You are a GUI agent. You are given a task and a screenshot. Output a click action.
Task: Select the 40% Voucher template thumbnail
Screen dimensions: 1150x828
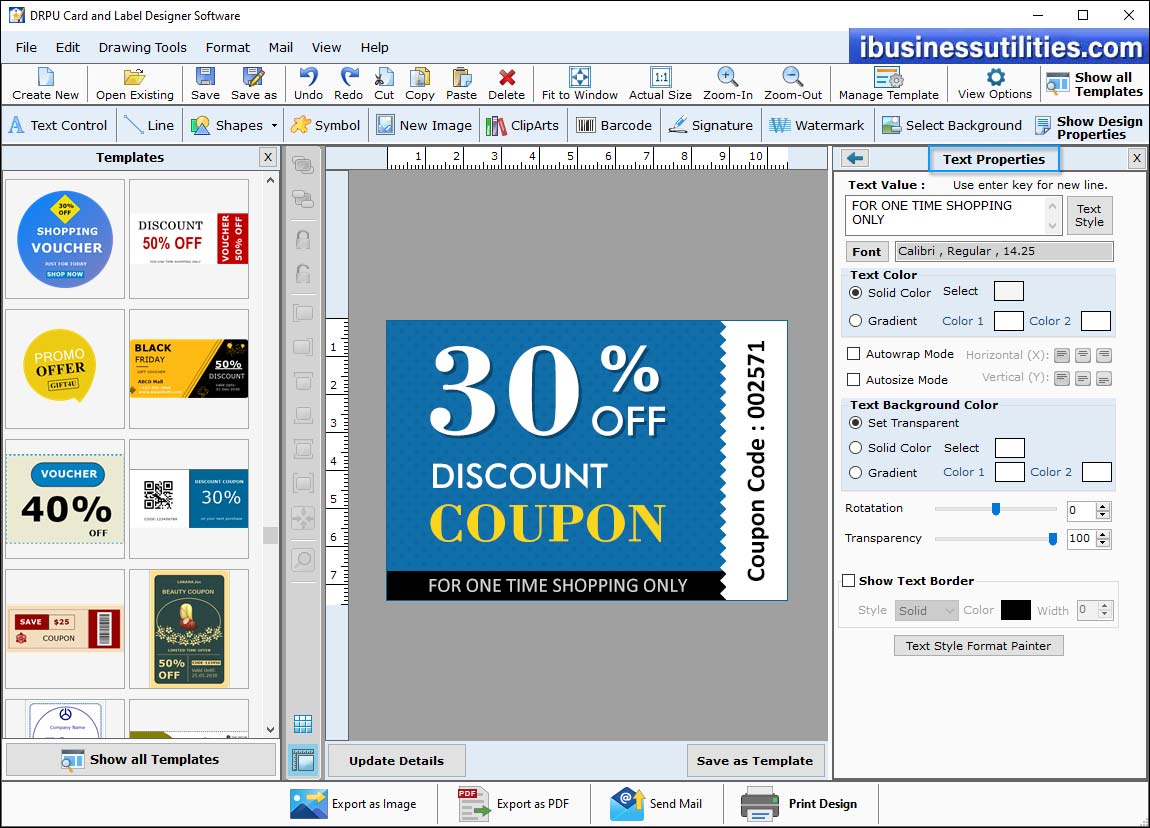click(x=65, y=499)
